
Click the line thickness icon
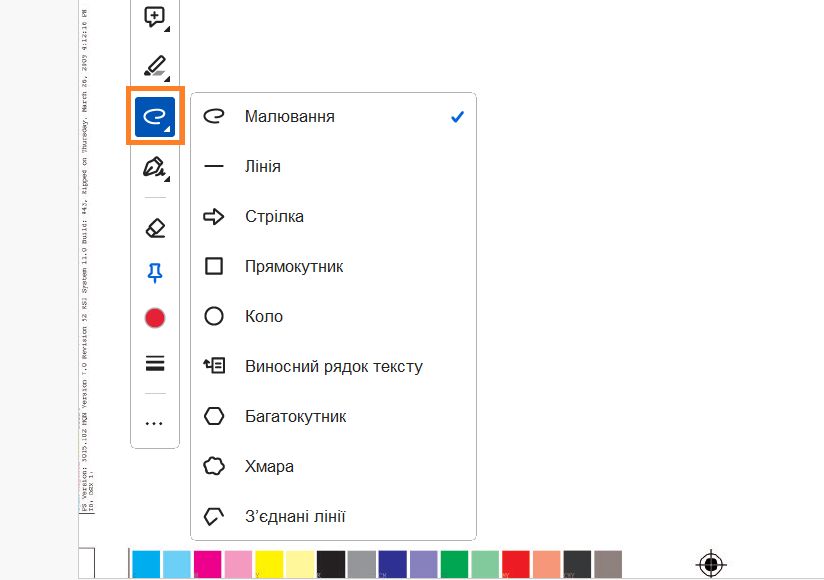(x=154, y=363)
